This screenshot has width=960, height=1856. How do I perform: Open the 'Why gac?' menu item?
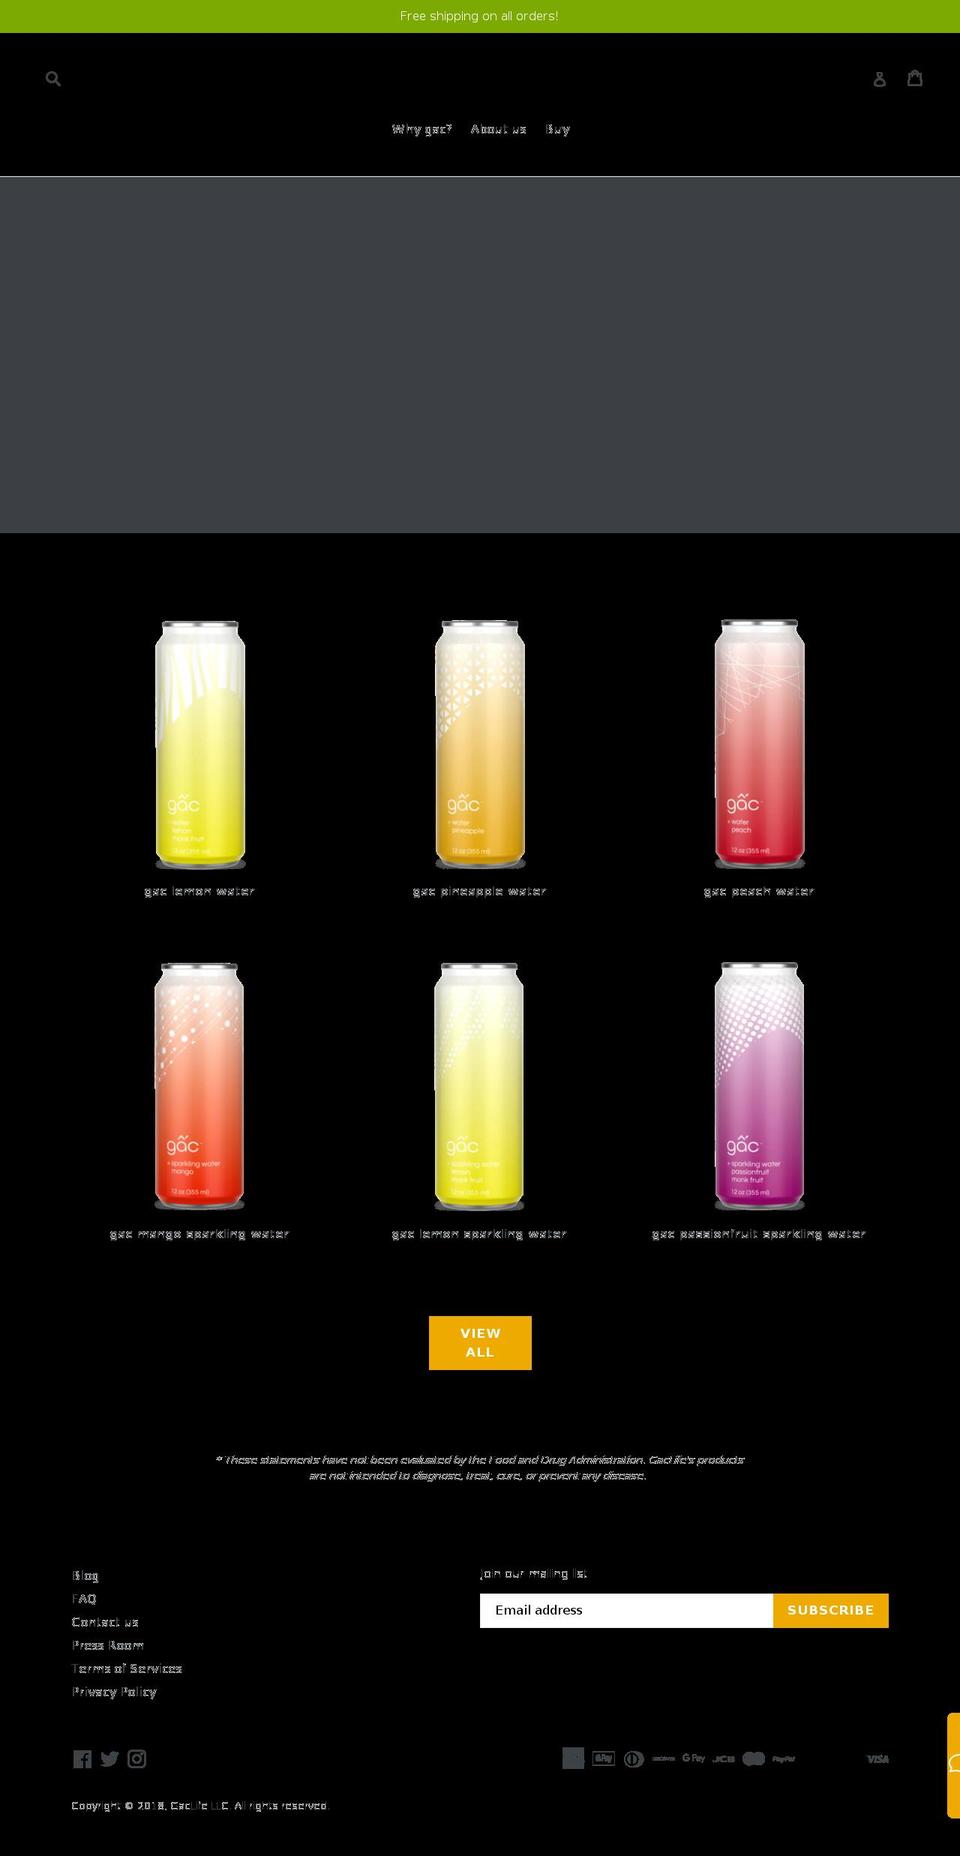(x=422, y=129)
